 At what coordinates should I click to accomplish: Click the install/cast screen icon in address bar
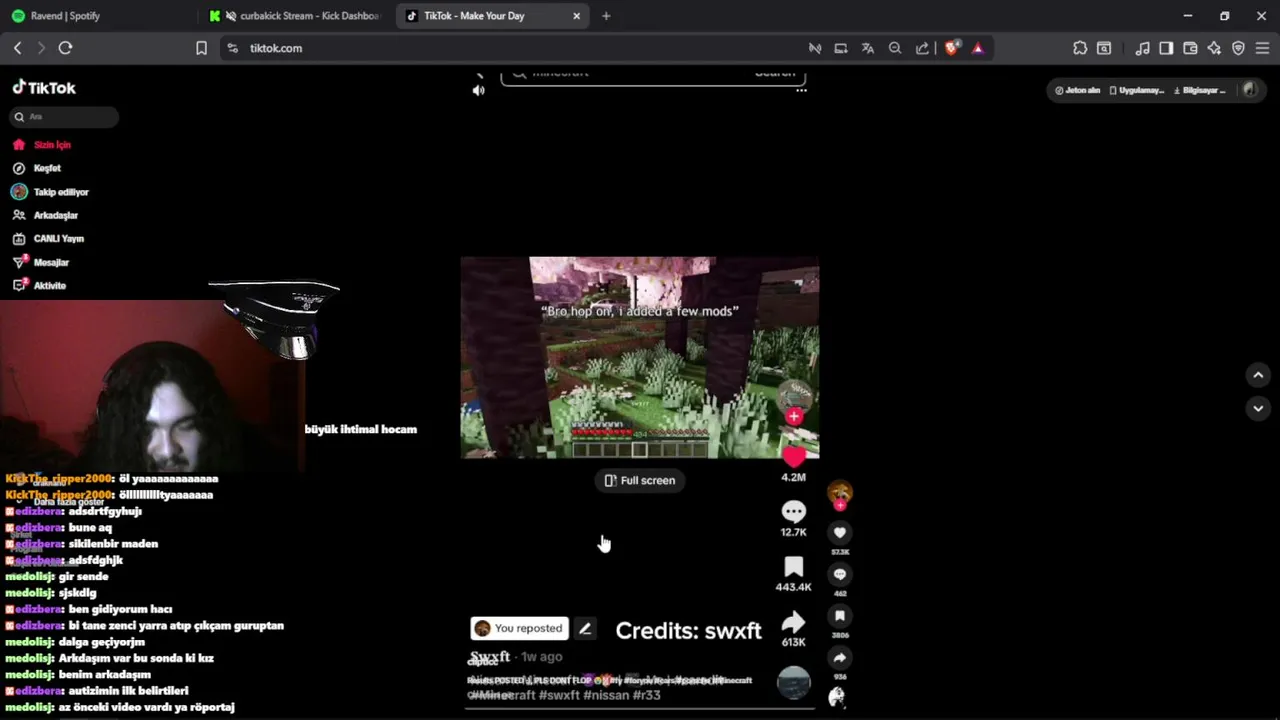tap(841, 48)
